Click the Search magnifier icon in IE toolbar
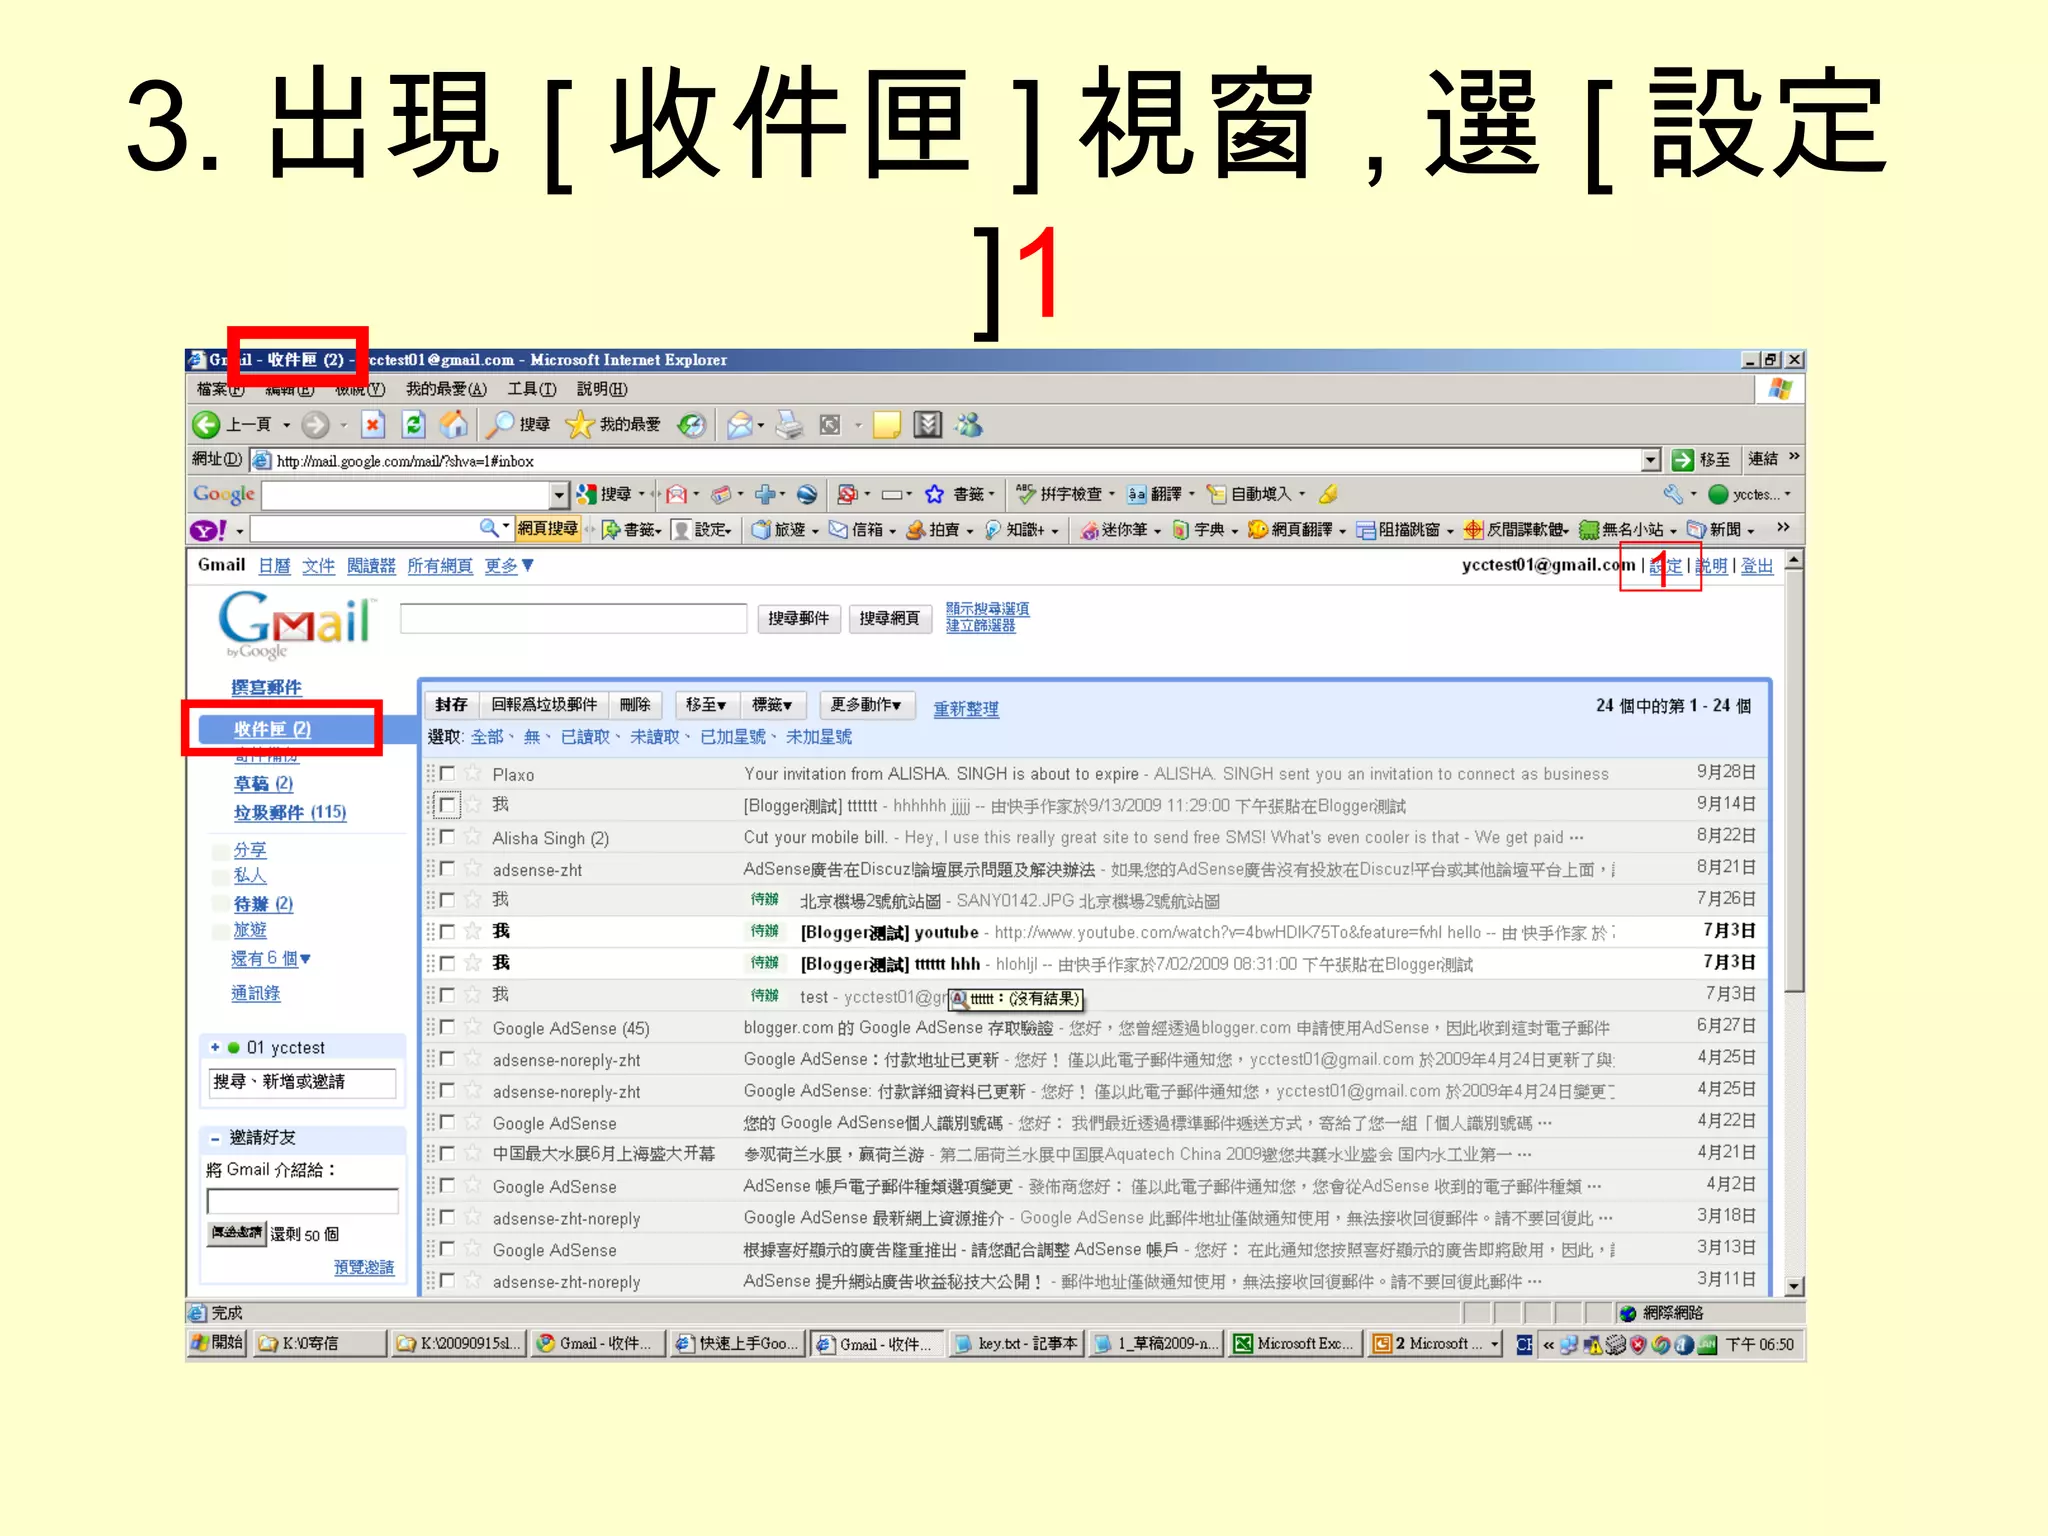Screen dimensions: 2048x1536 pos(499,425)
